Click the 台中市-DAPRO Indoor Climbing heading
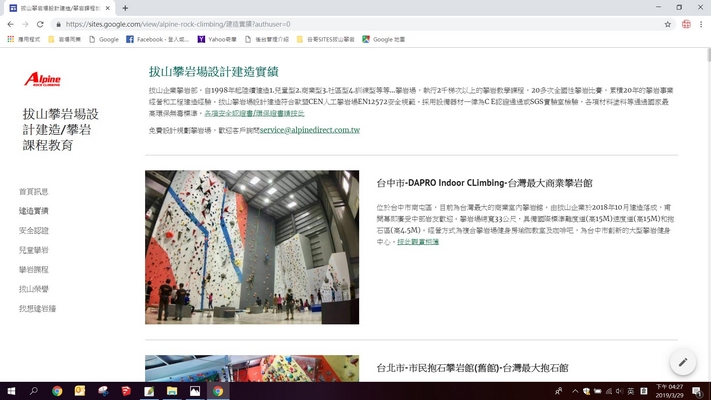The image size is (711, 400). pos(484,183)
